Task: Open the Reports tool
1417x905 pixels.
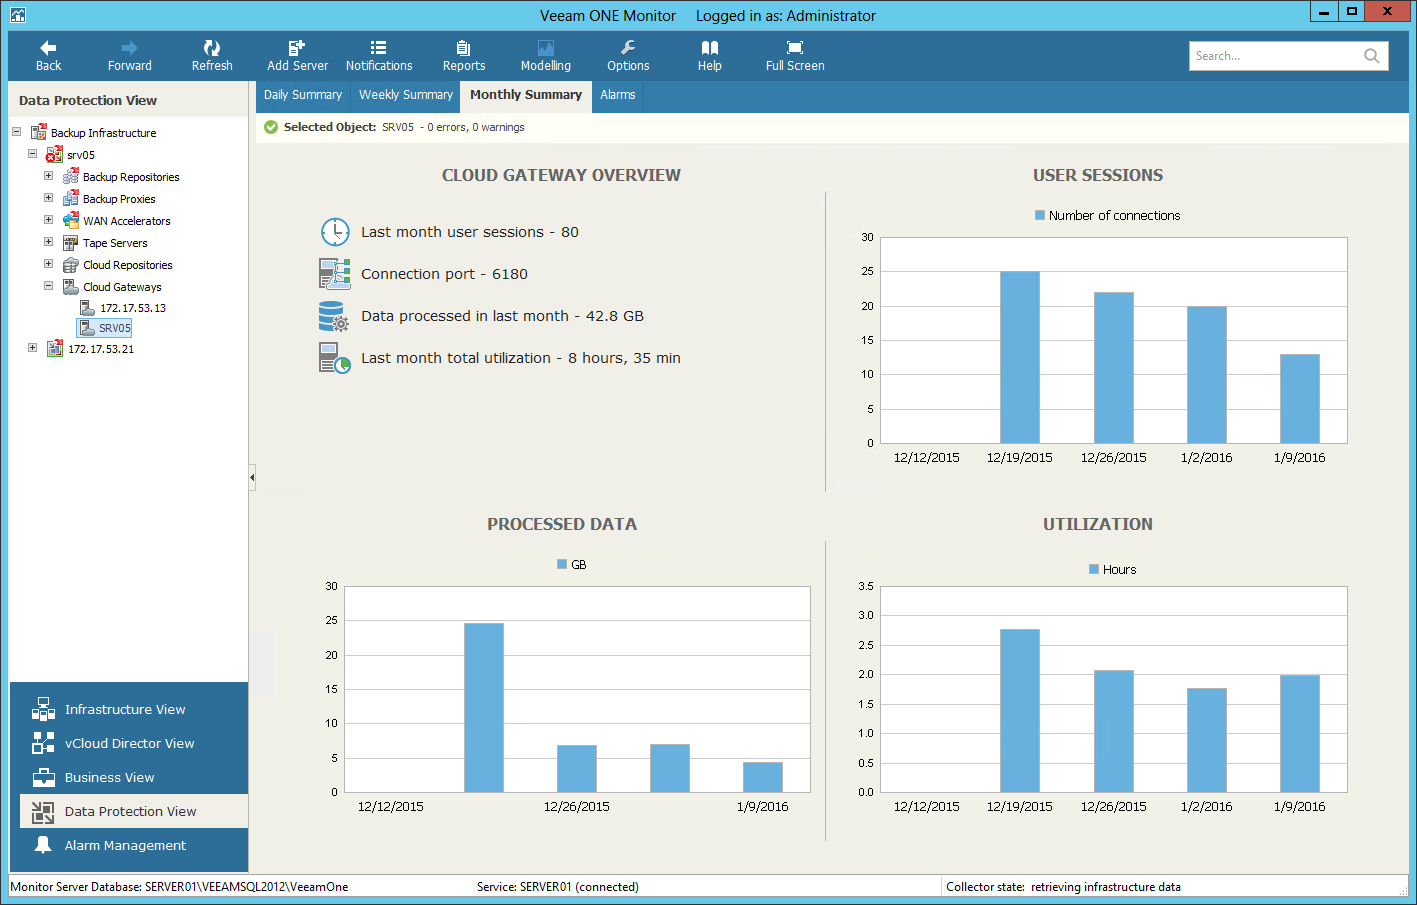Action: 464,56
